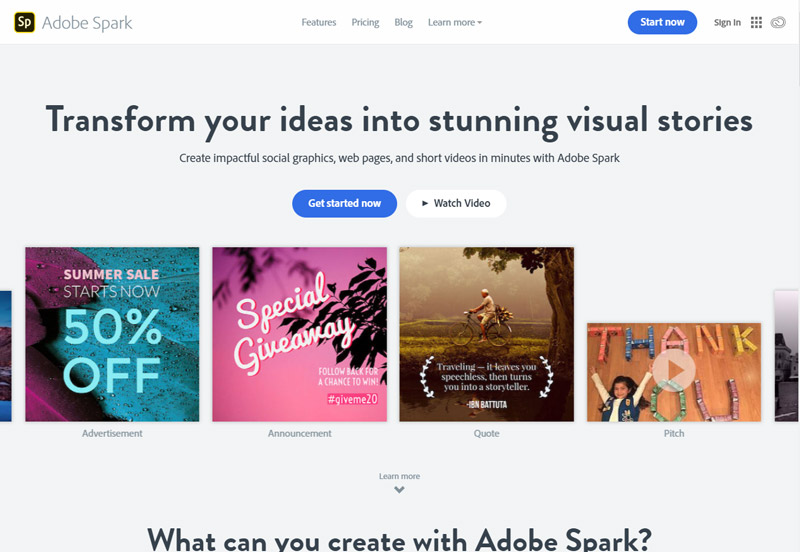
Task: Go to the Pricing page
Action: coord(365,22)
